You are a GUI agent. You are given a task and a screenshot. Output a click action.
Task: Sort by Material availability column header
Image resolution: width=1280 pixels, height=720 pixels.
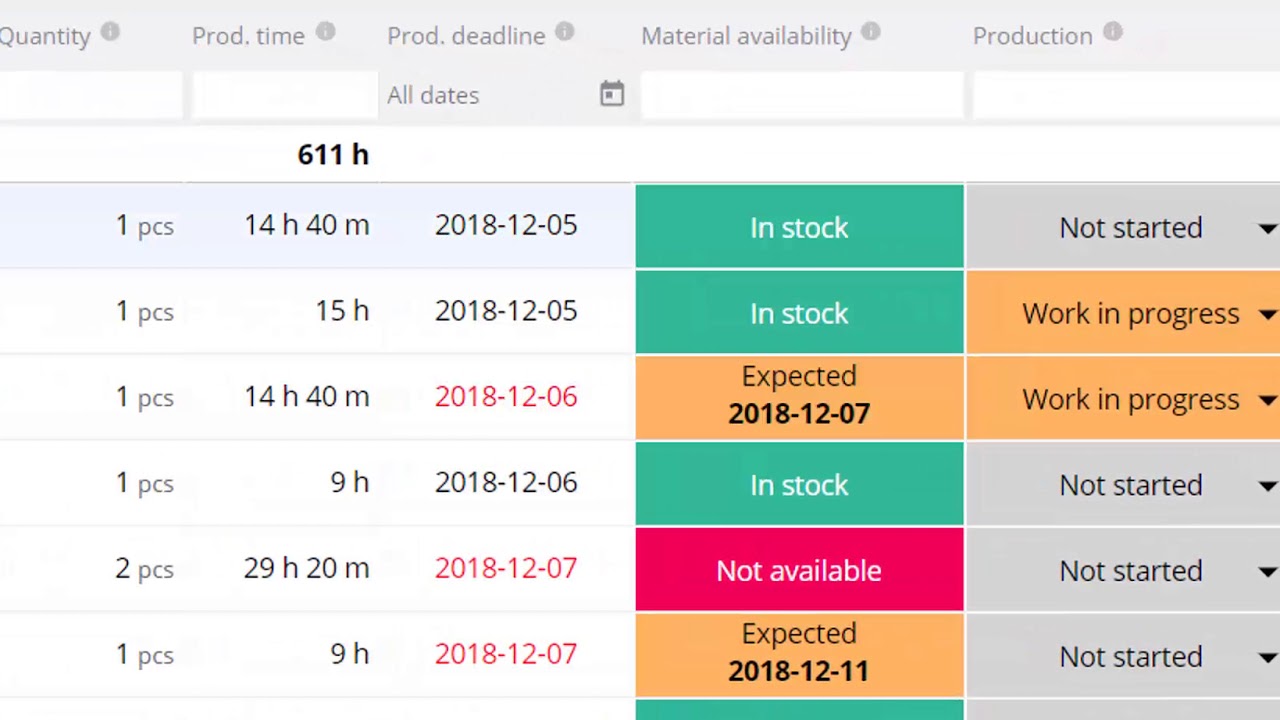[x=746, y=36]
